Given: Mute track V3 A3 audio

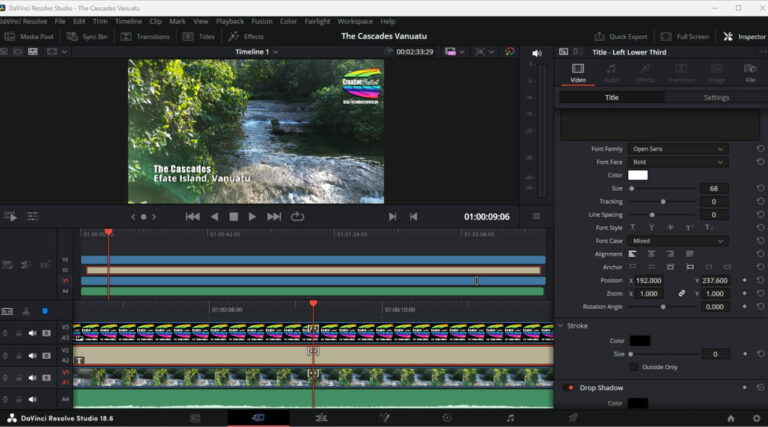Looking at the screenshot, I should [x=32, y=333].
